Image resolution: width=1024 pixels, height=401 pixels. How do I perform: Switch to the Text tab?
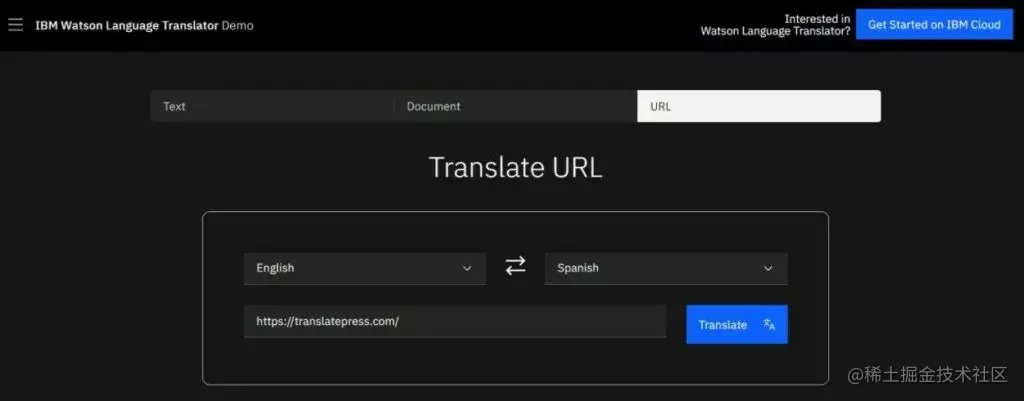[272, 106]
